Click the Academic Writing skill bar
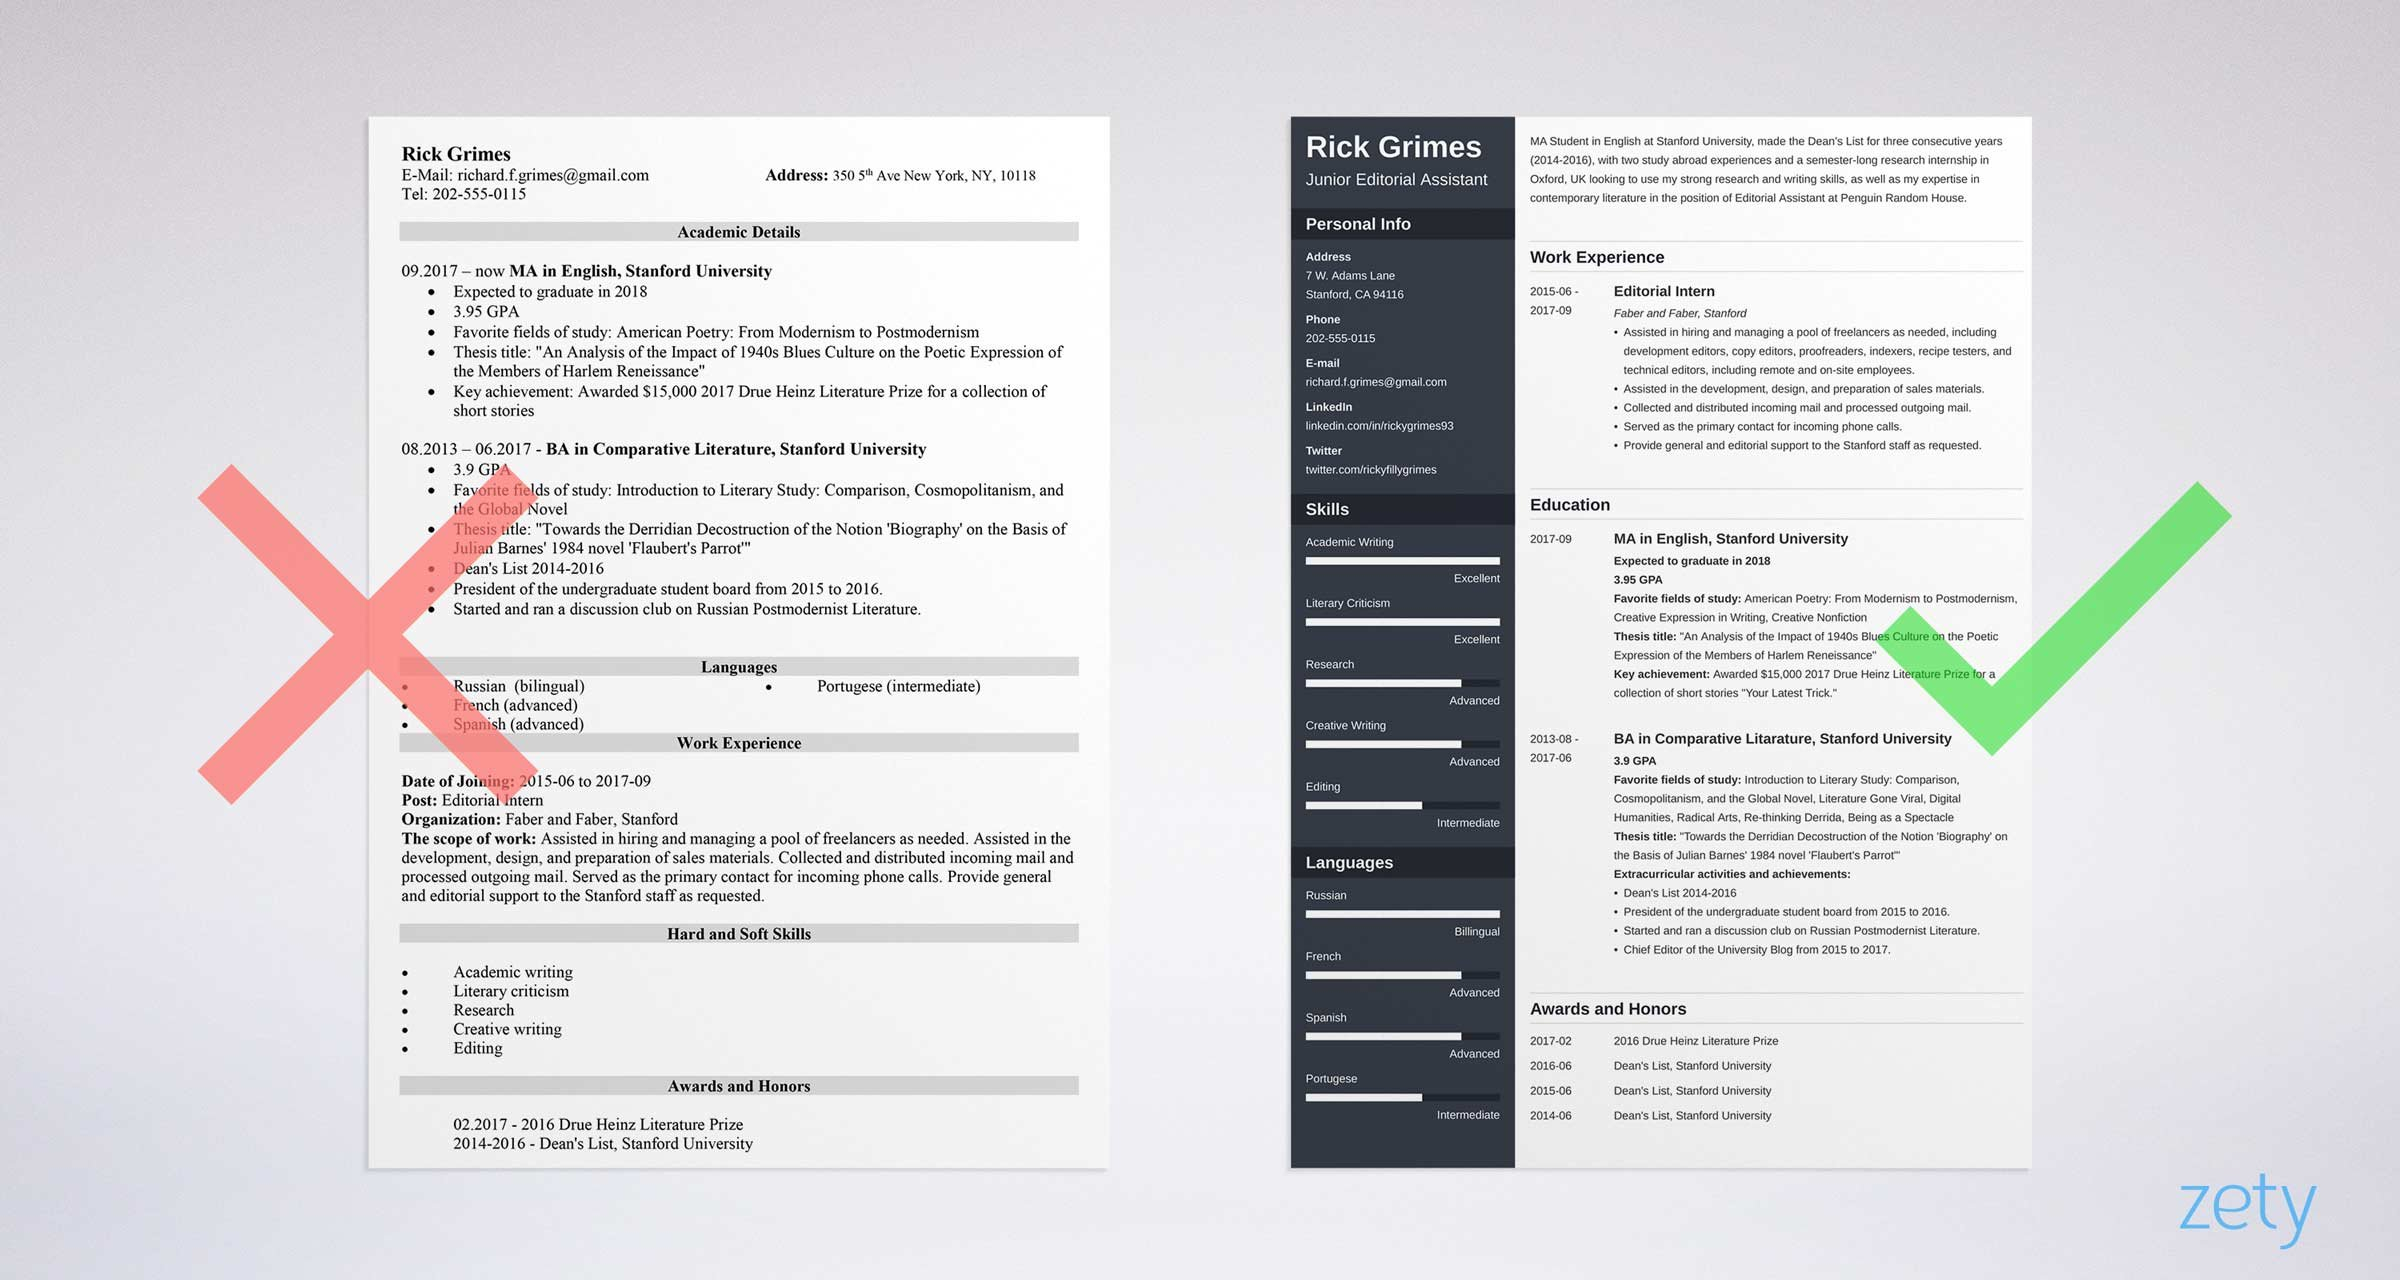Image resolution: width=2400 pixels, height=1280 pixels. [x=1397, y=561]
